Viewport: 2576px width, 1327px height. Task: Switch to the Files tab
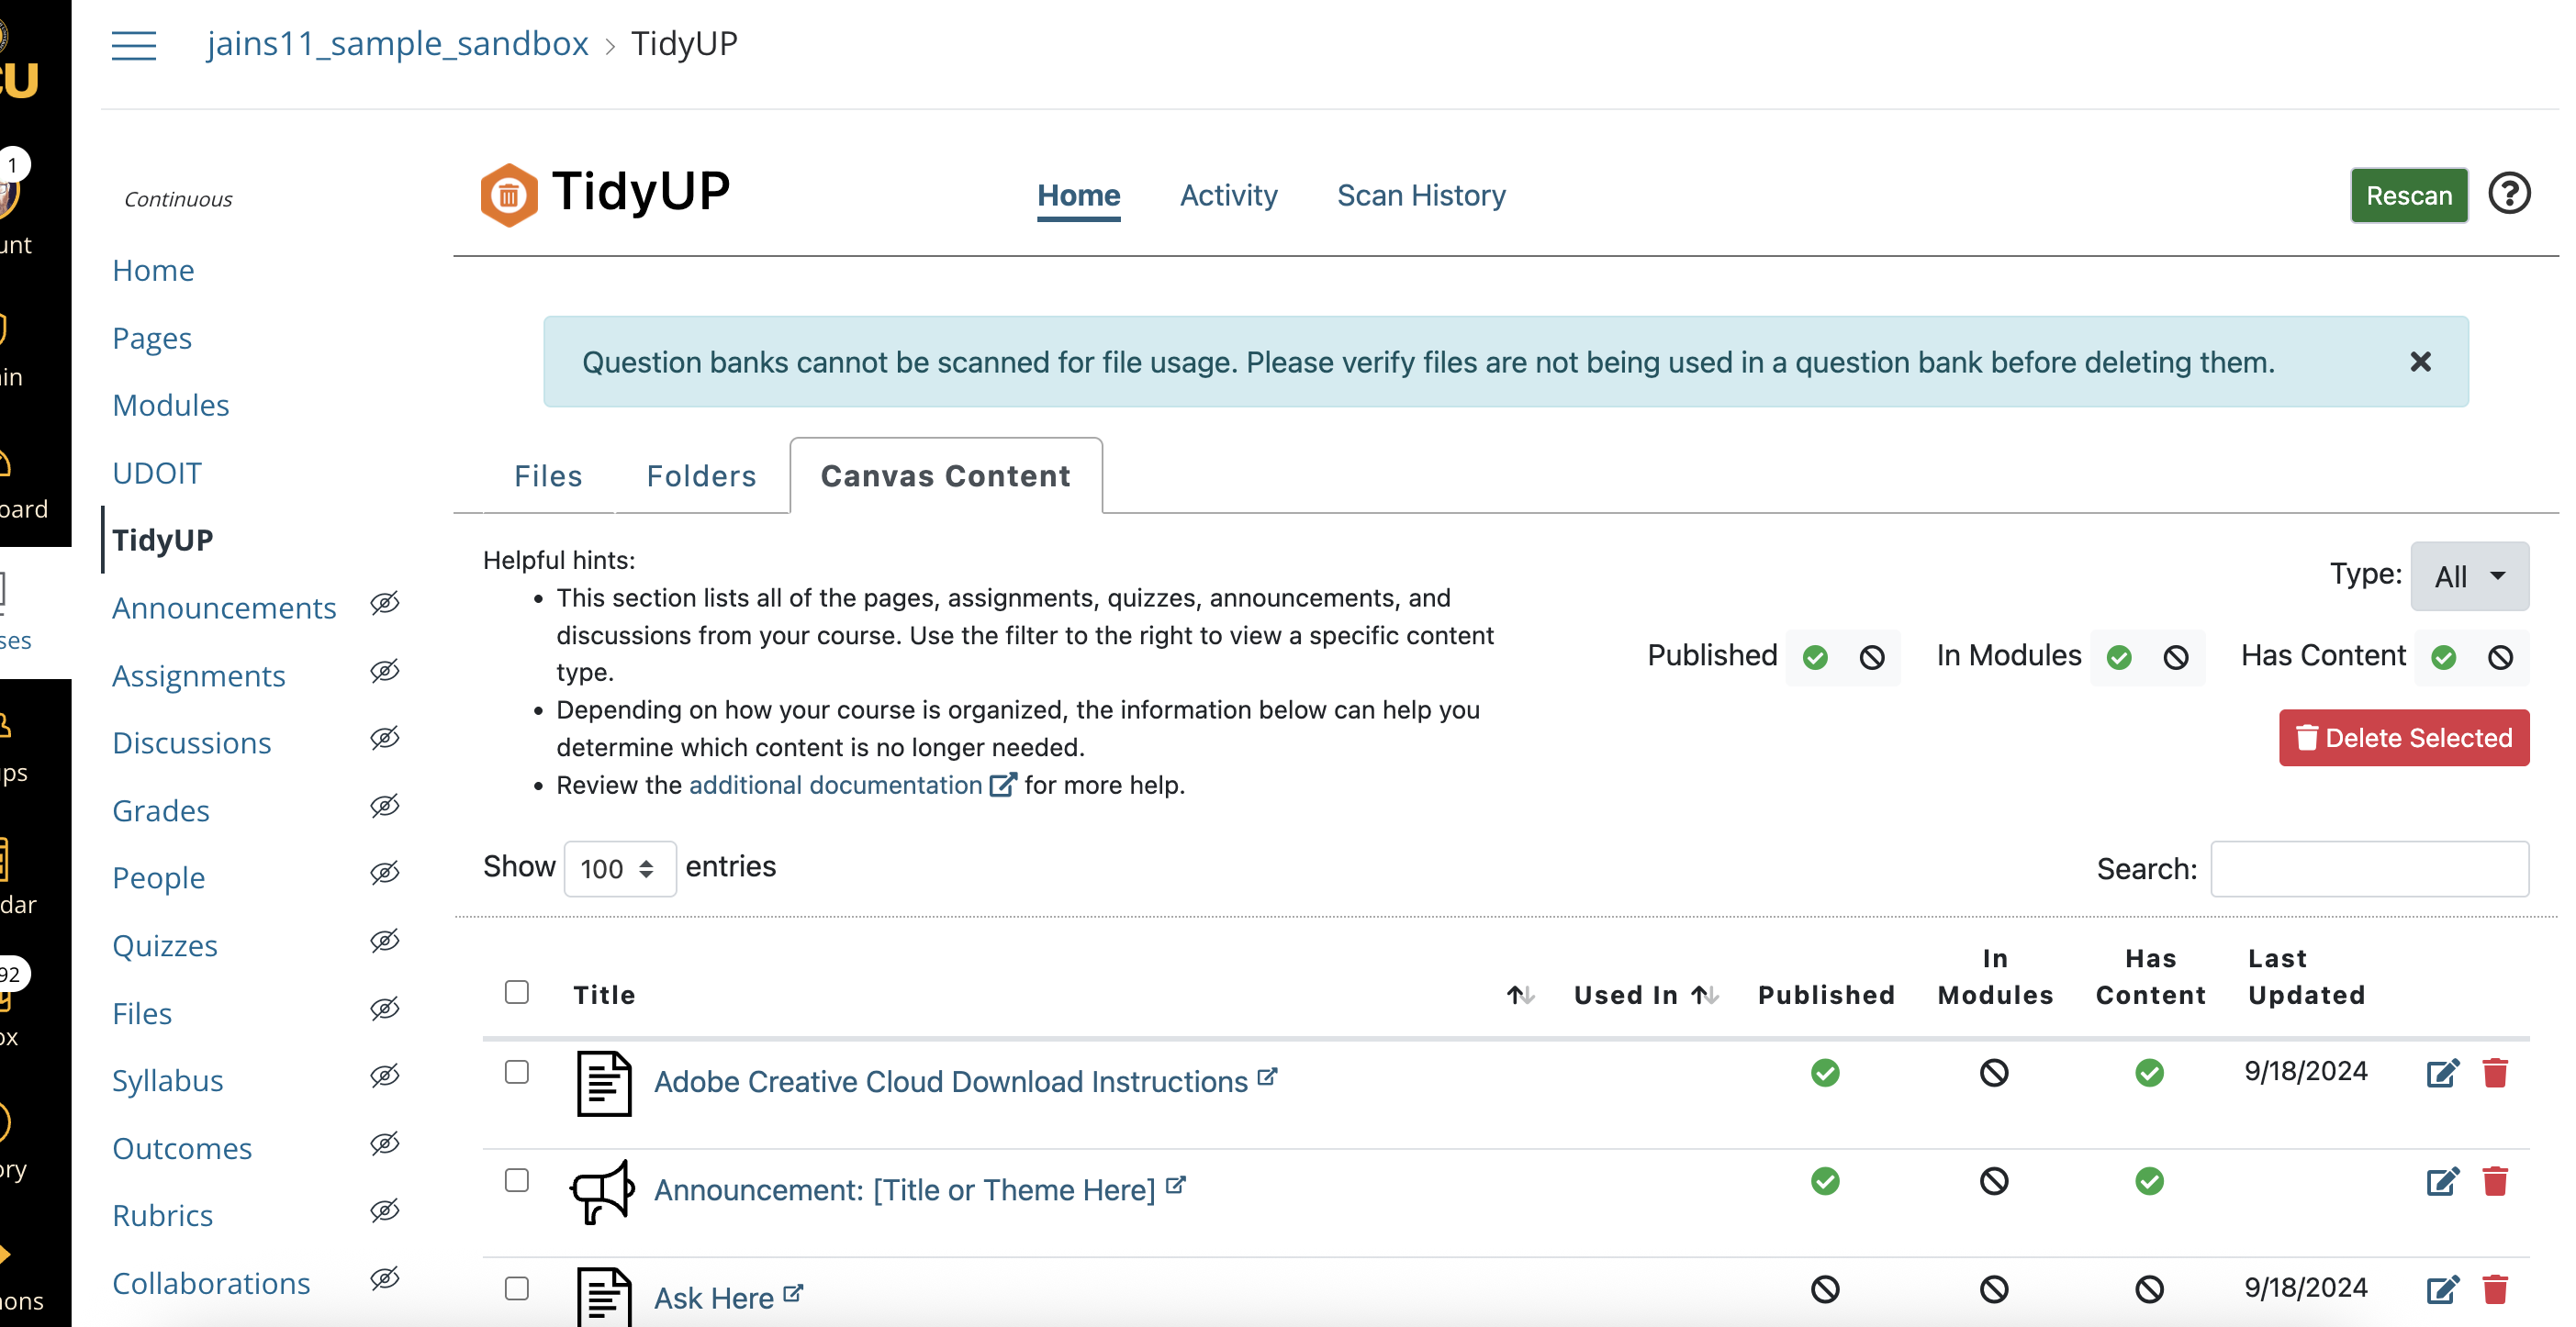[x=548, y=476]
